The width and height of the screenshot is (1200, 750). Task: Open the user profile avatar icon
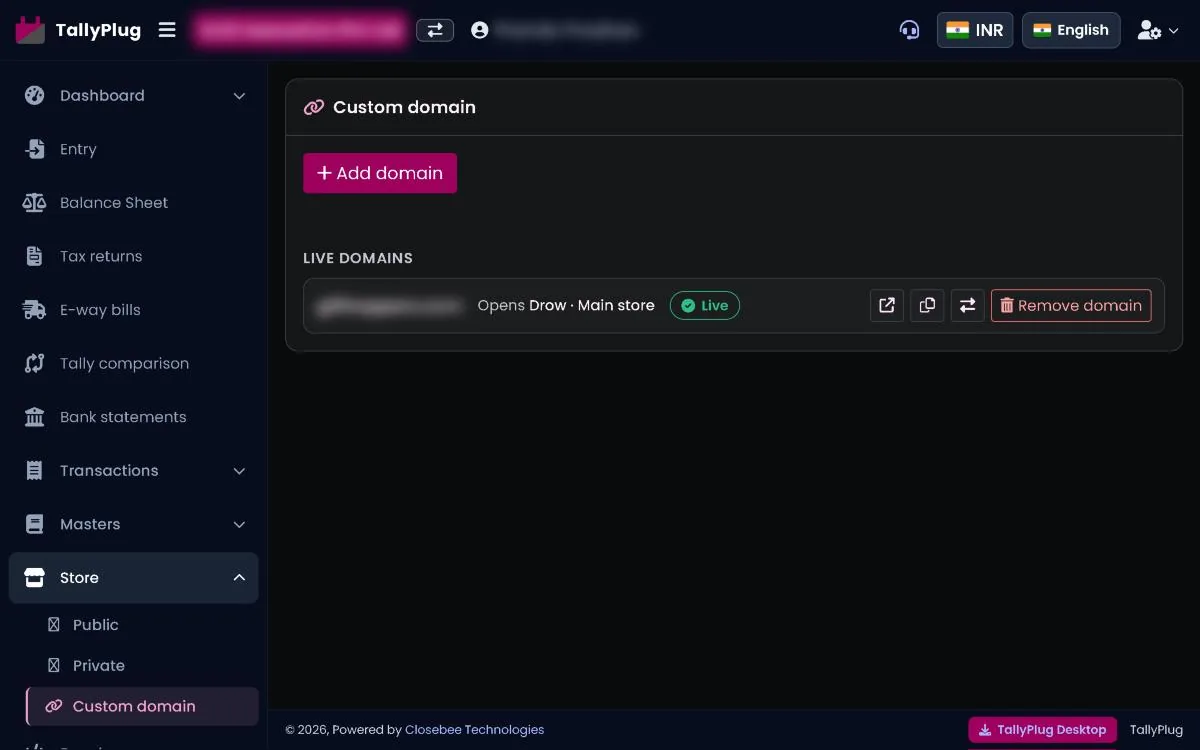click(480, 30)
